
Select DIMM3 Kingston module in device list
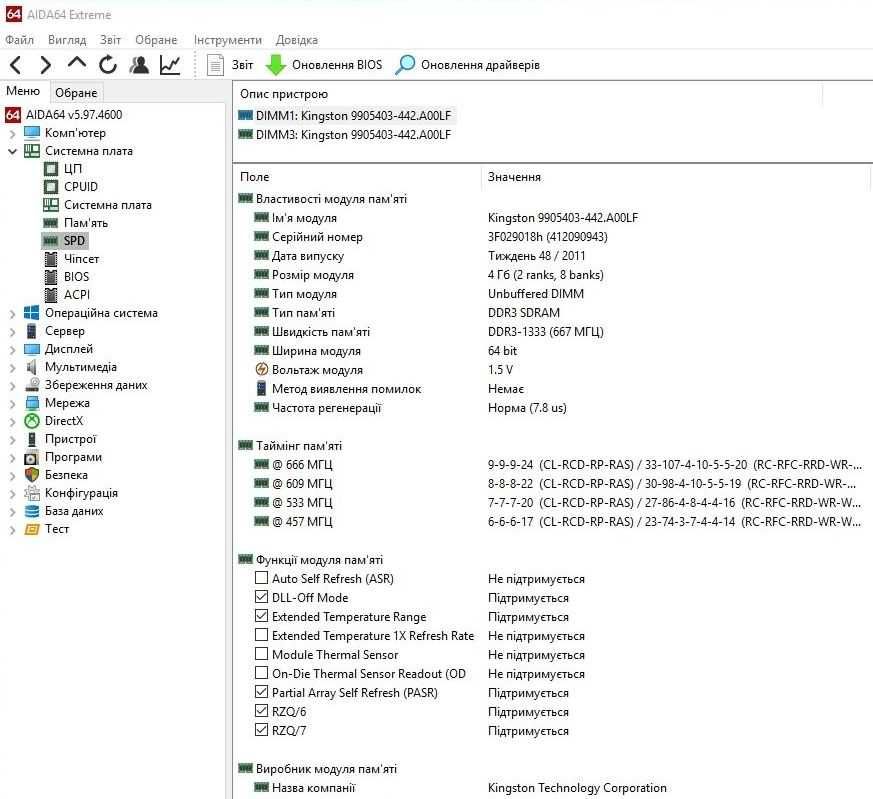click(x=345, y=135)
